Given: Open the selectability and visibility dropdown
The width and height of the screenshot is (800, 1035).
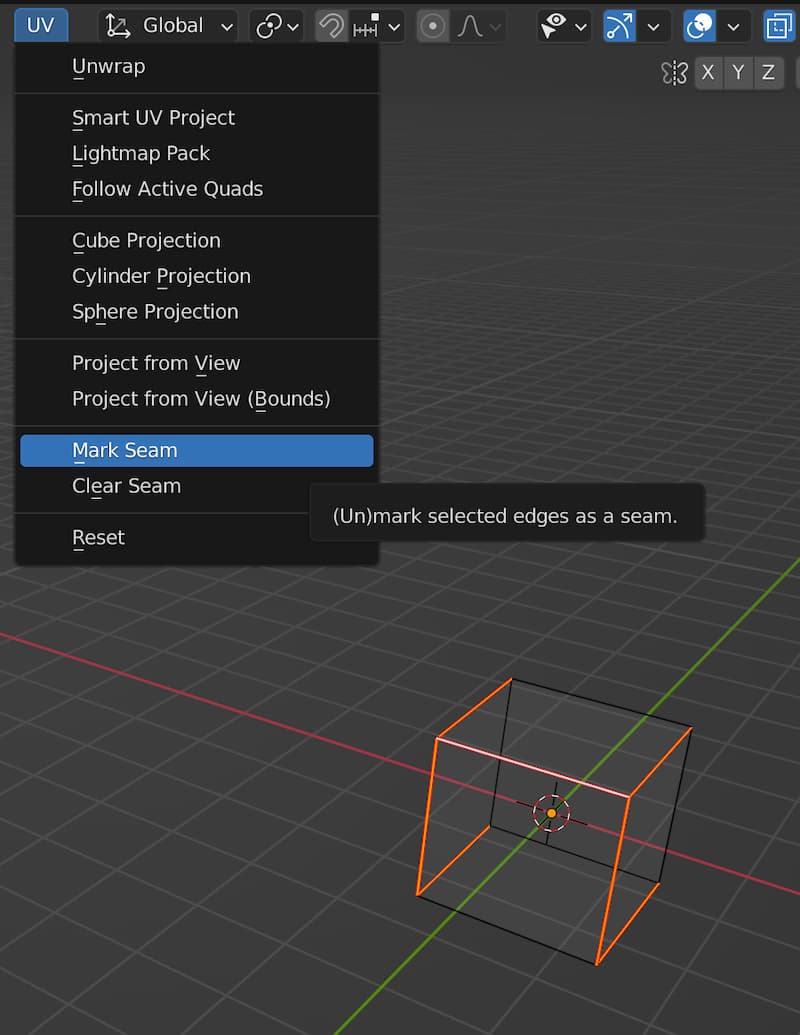Looking at the screenshot, I should tap(563, 26).
